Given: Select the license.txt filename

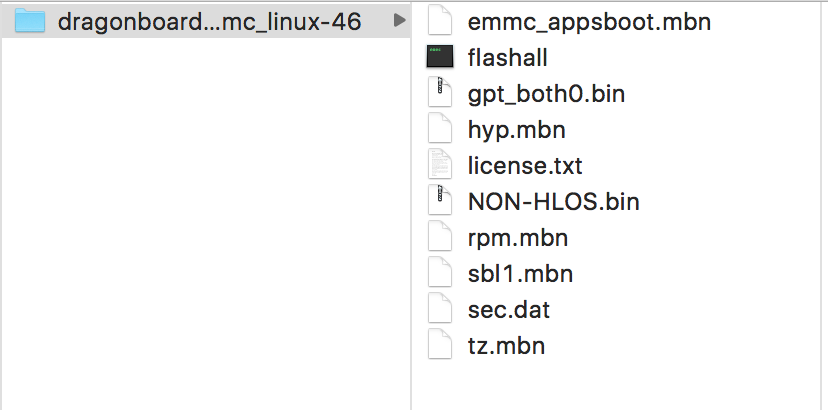Looking at the screenshot, I should [x=525, y=165].
